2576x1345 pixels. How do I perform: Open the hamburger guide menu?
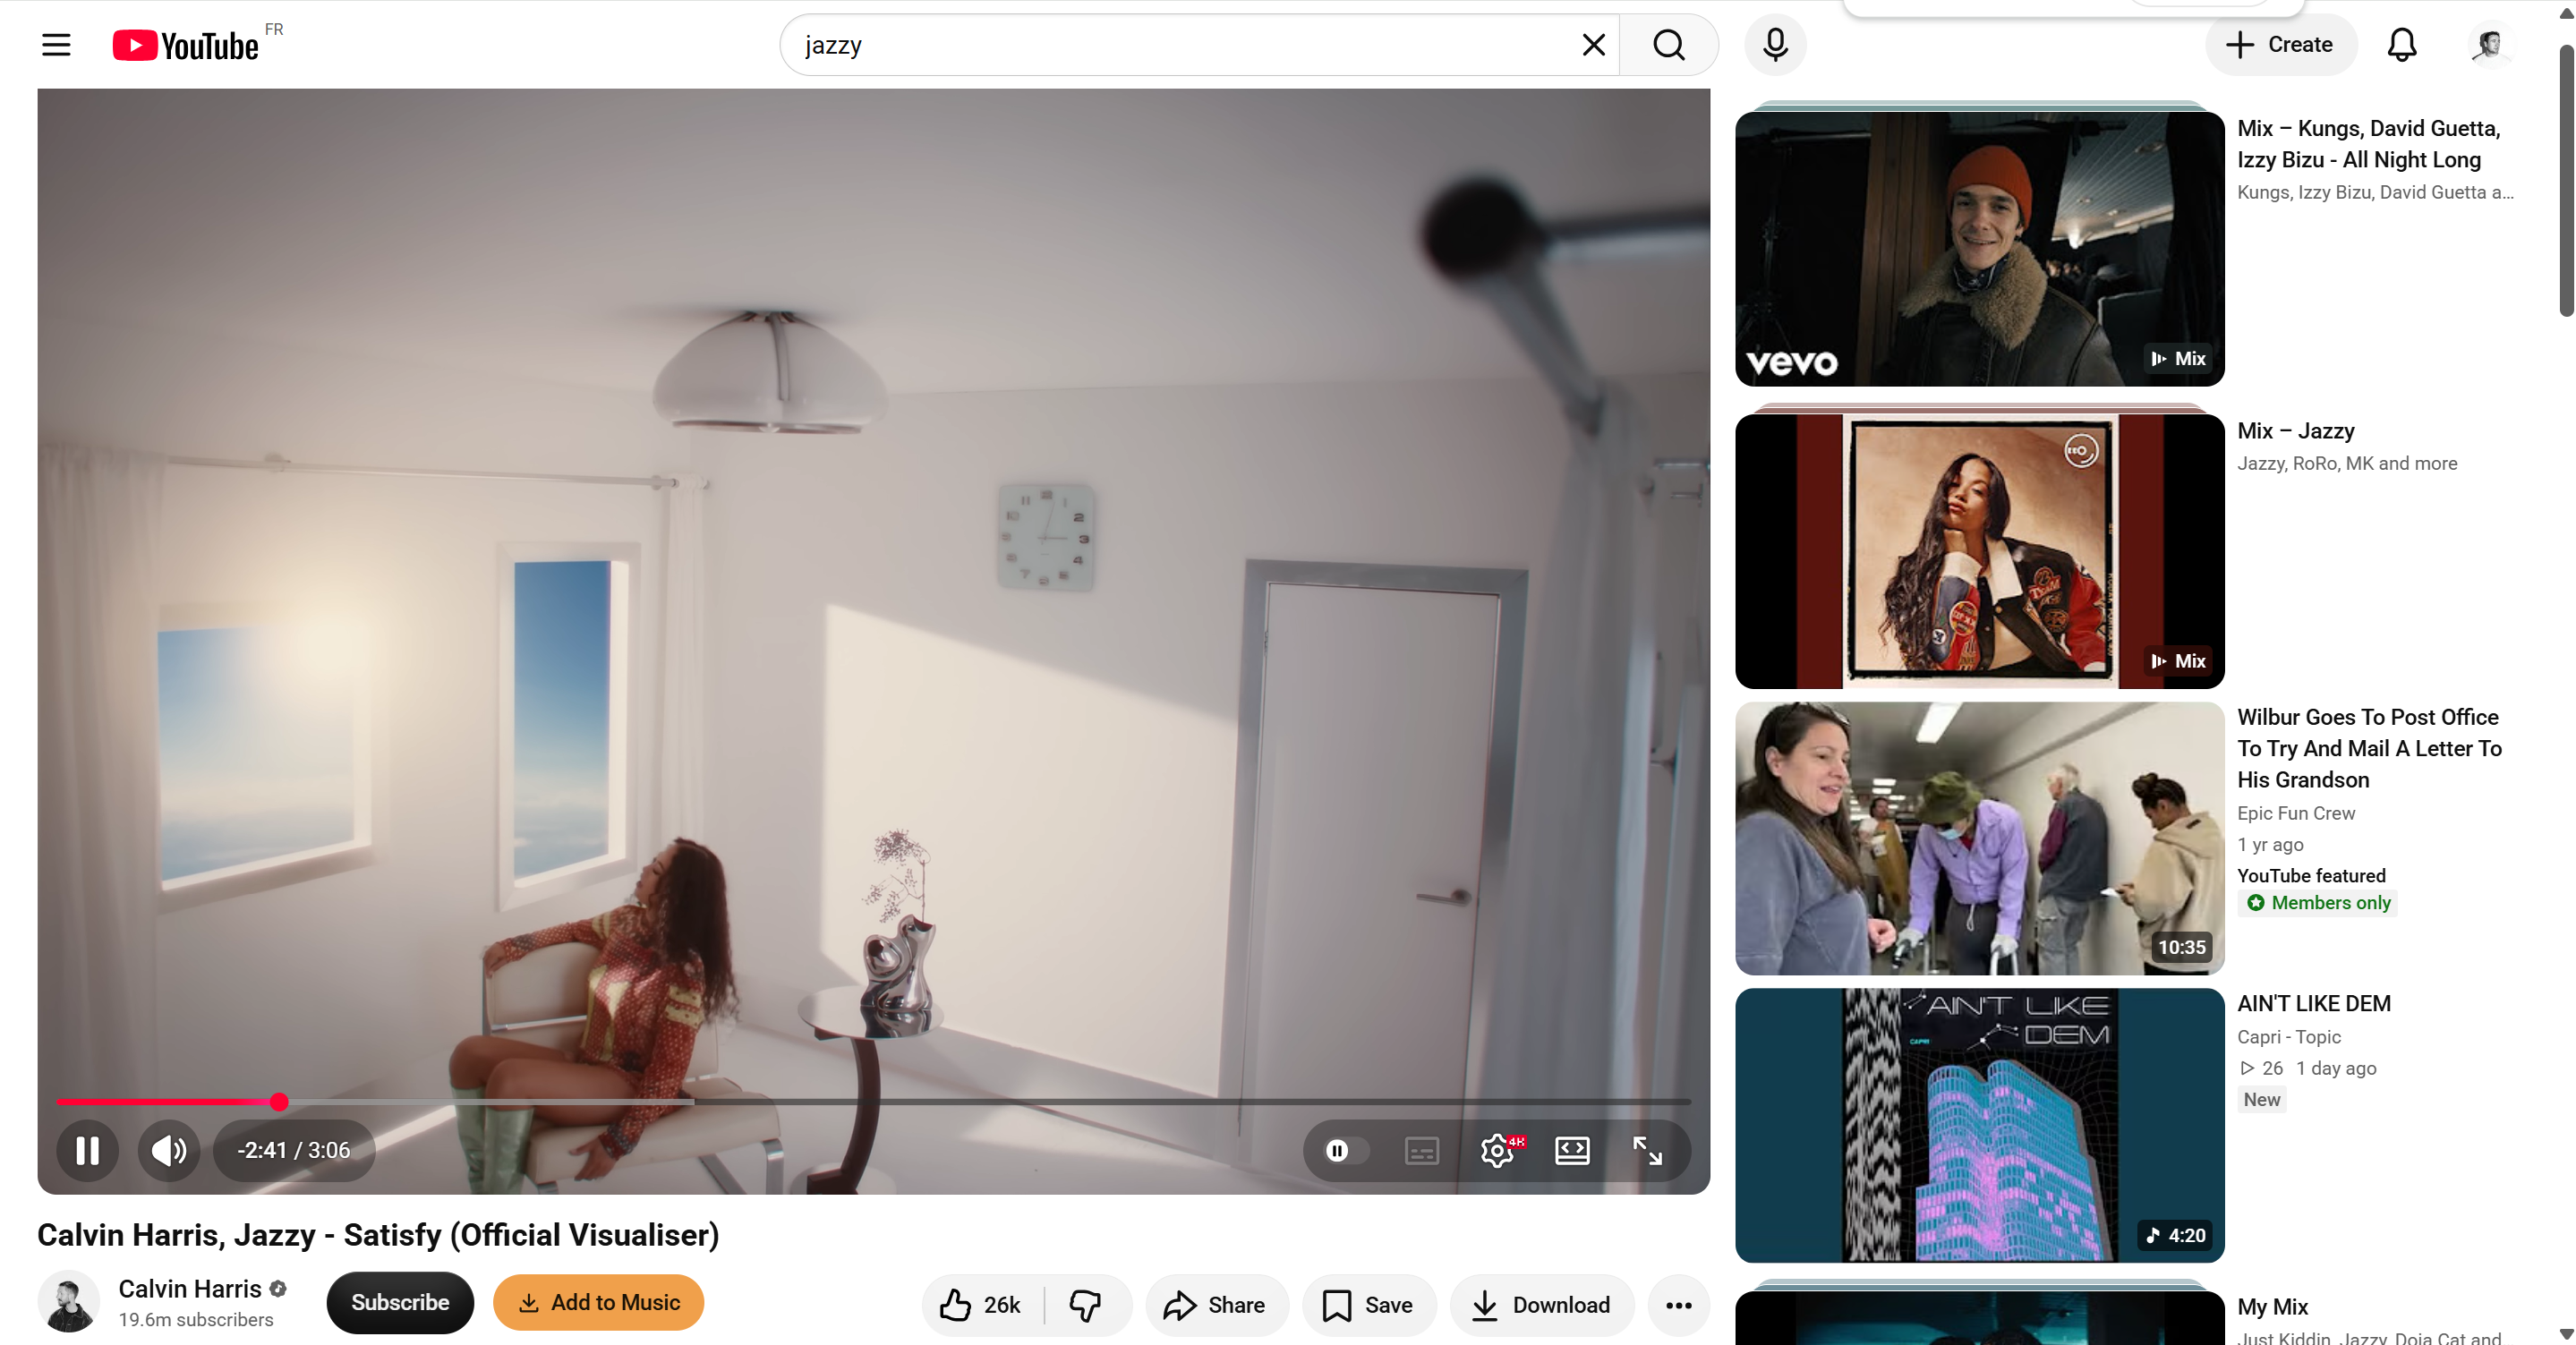pos(56,45)
